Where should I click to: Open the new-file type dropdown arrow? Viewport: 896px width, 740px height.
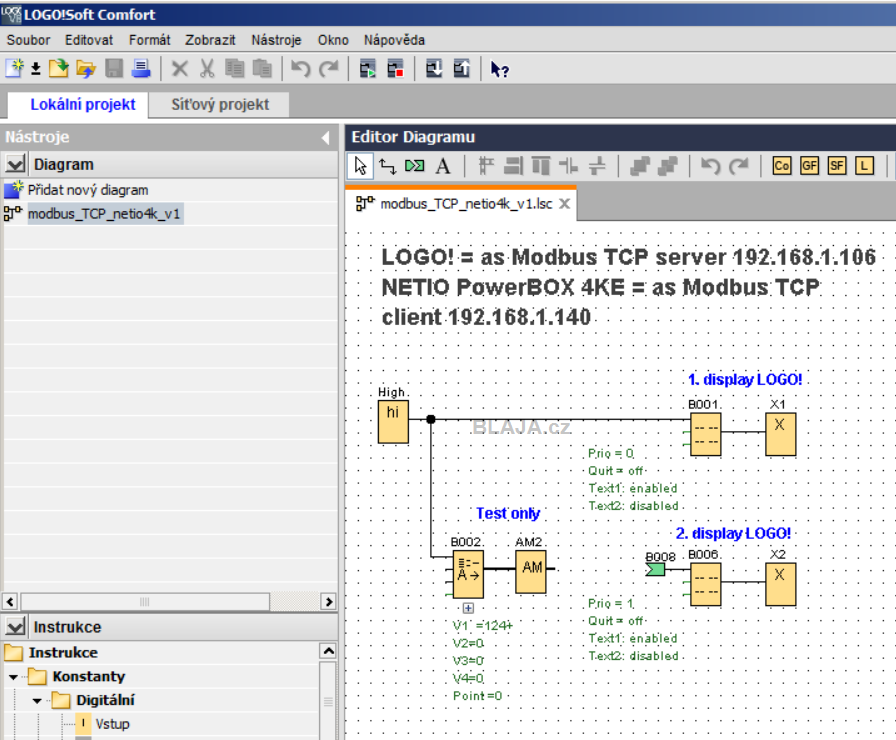[x=35, y=69]
